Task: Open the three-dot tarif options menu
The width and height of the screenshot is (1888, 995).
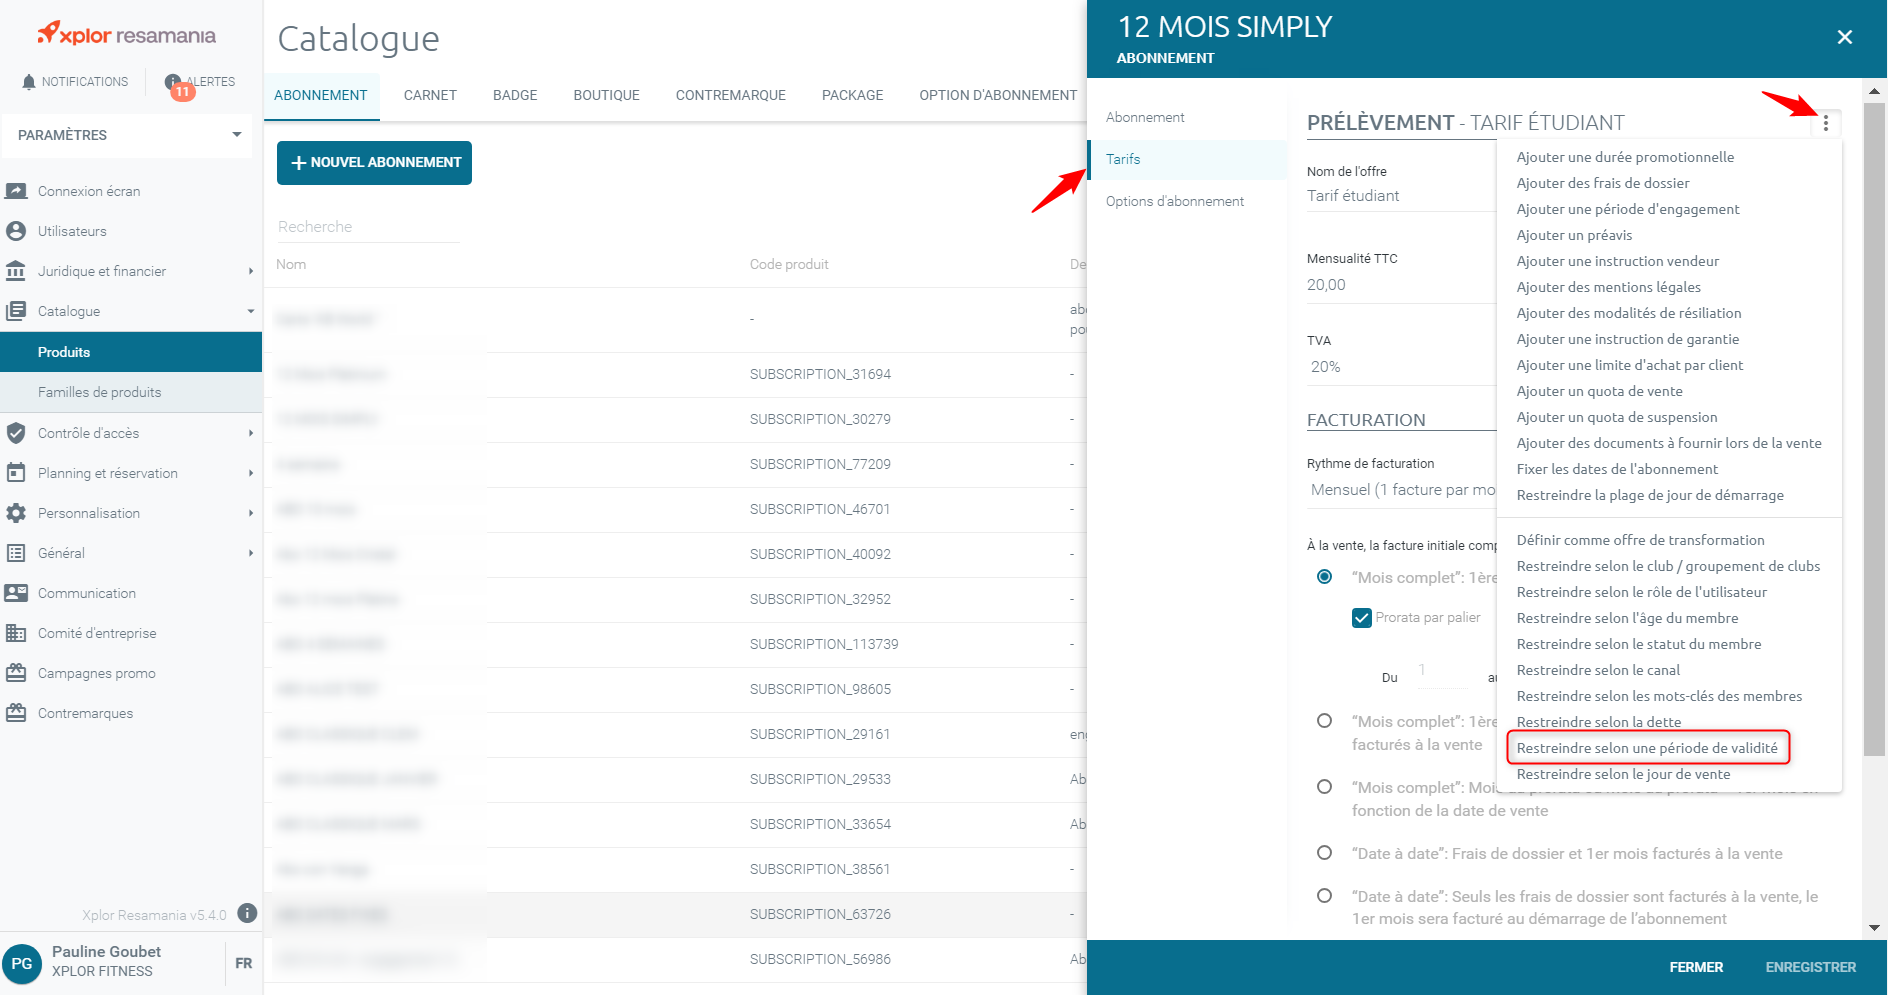Action: 1825,123
